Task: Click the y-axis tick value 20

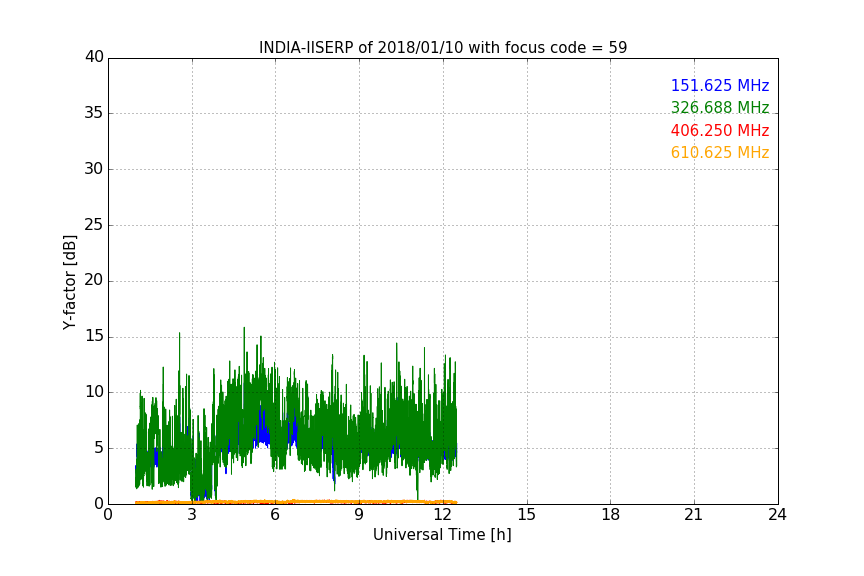Action: pyautogui.click(x=94, y=280)
